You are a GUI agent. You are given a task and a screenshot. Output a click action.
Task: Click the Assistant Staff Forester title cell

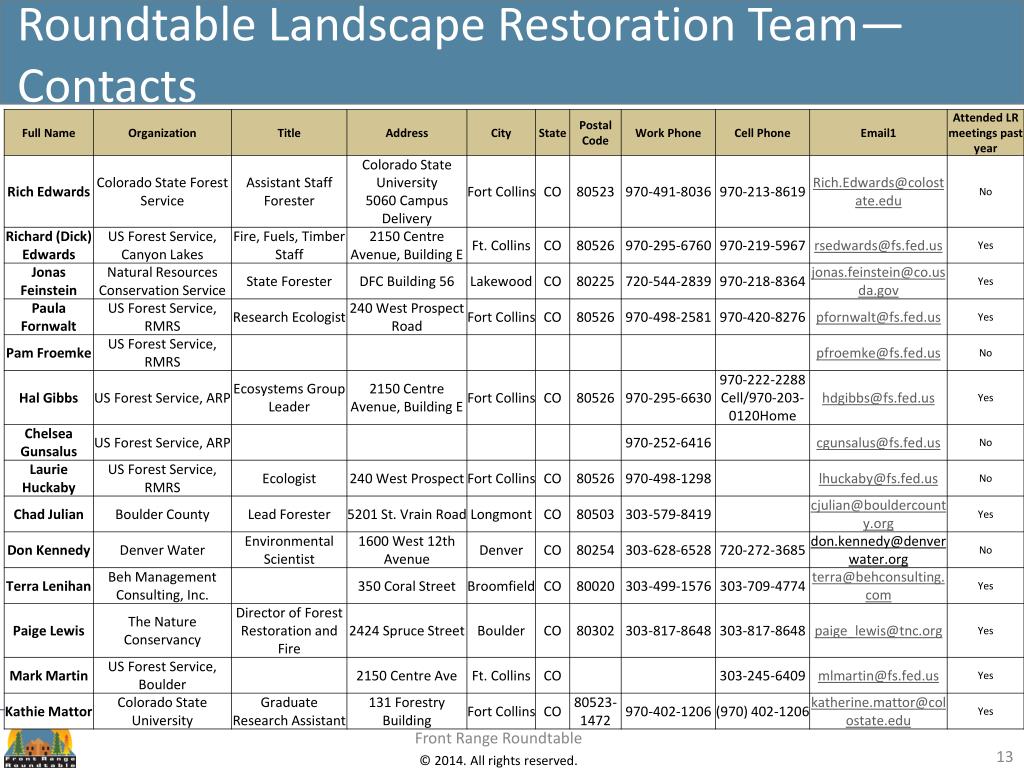(289, 191)
